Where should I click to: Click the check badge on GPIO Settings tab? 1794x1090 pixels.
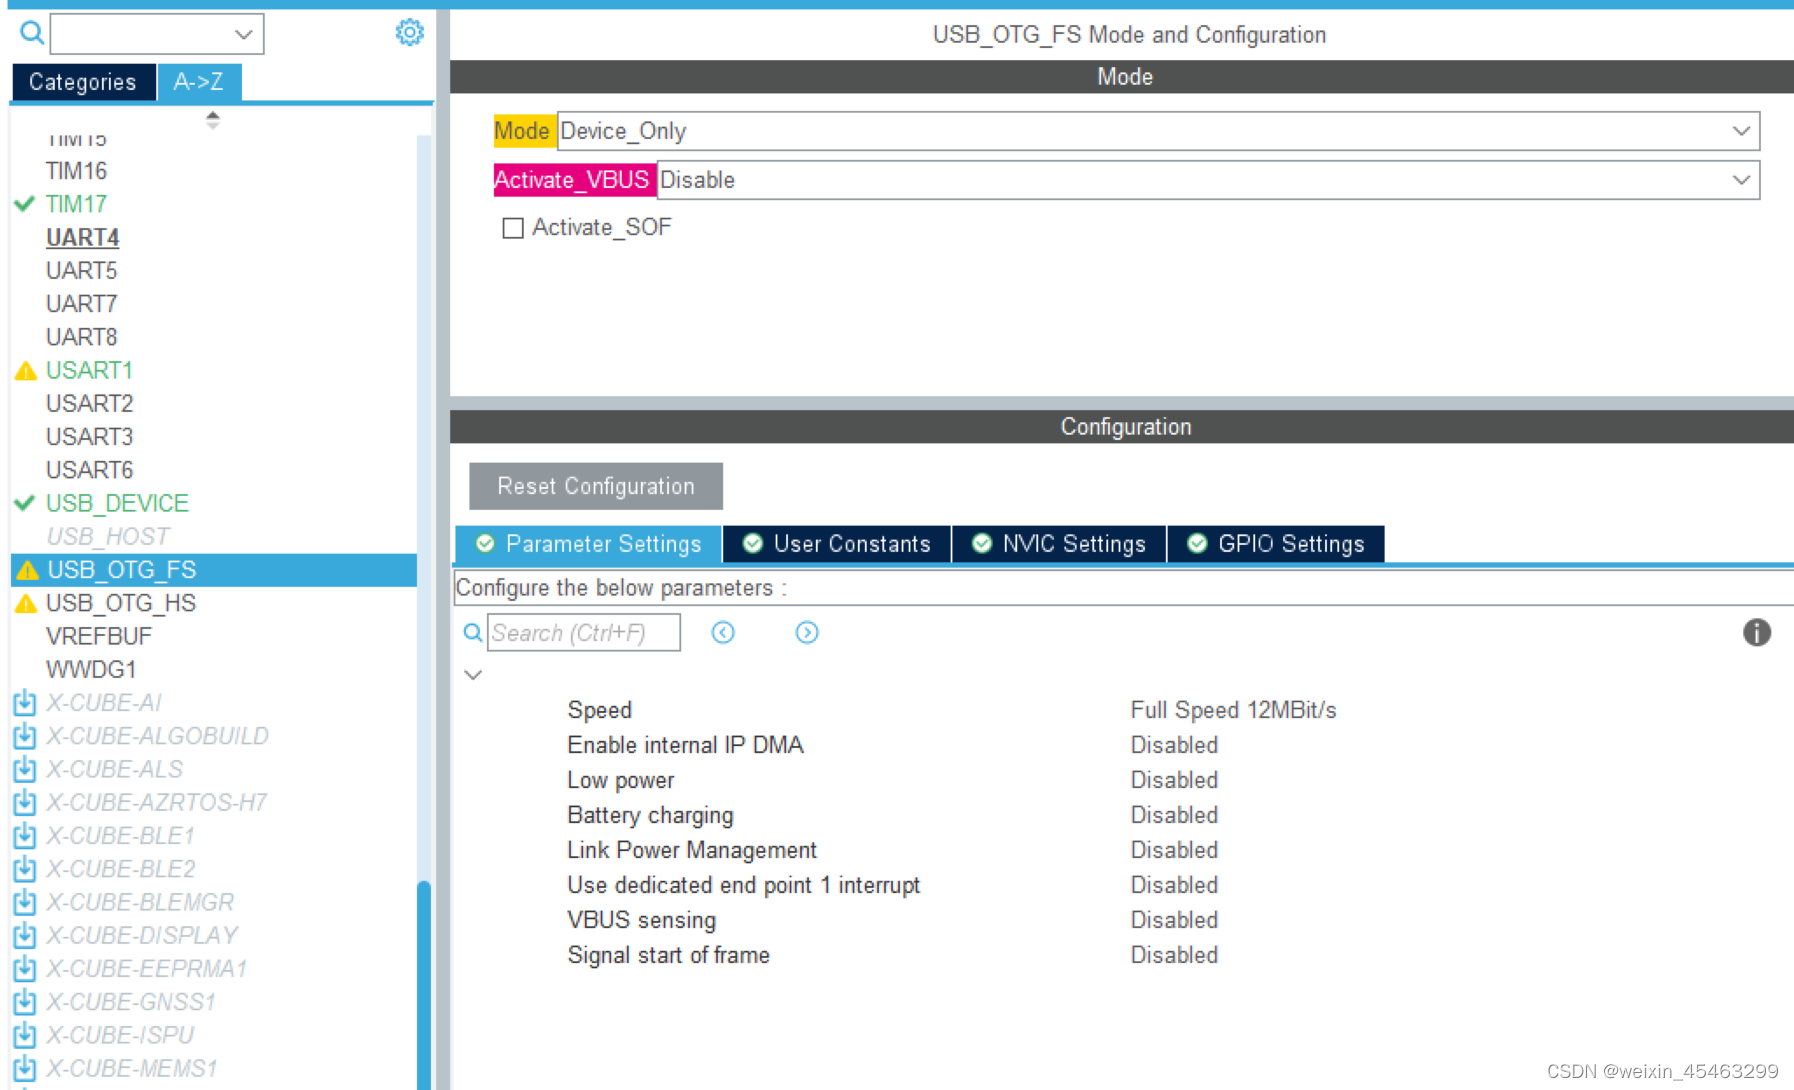(x=1197, y=543)
